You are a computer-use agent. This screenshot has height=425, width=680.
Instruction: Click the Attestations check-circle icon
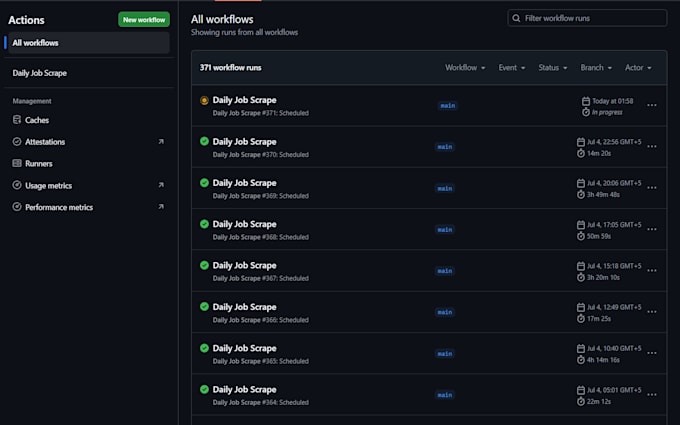click(17, 141)
